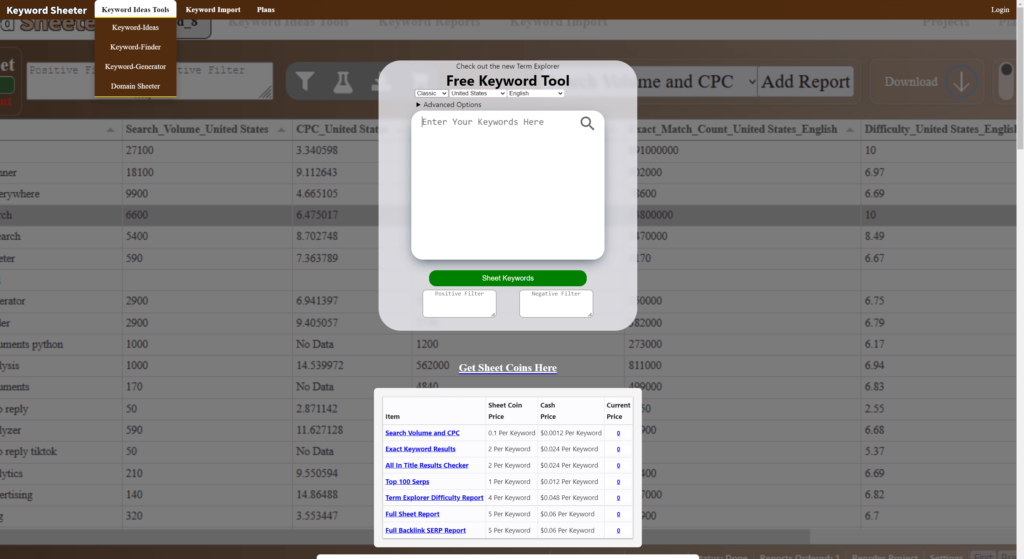
Task: Click the funnel filter icon in background toolbar
Action: click(305, 82)
